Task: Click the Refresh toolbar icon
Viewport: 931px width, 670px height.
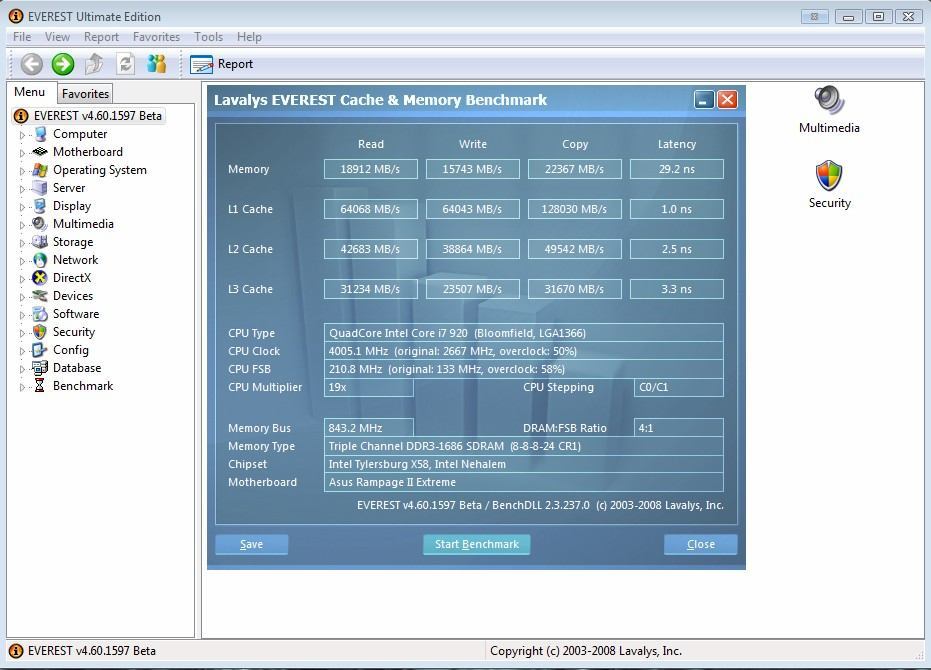Action: [125, 64]
